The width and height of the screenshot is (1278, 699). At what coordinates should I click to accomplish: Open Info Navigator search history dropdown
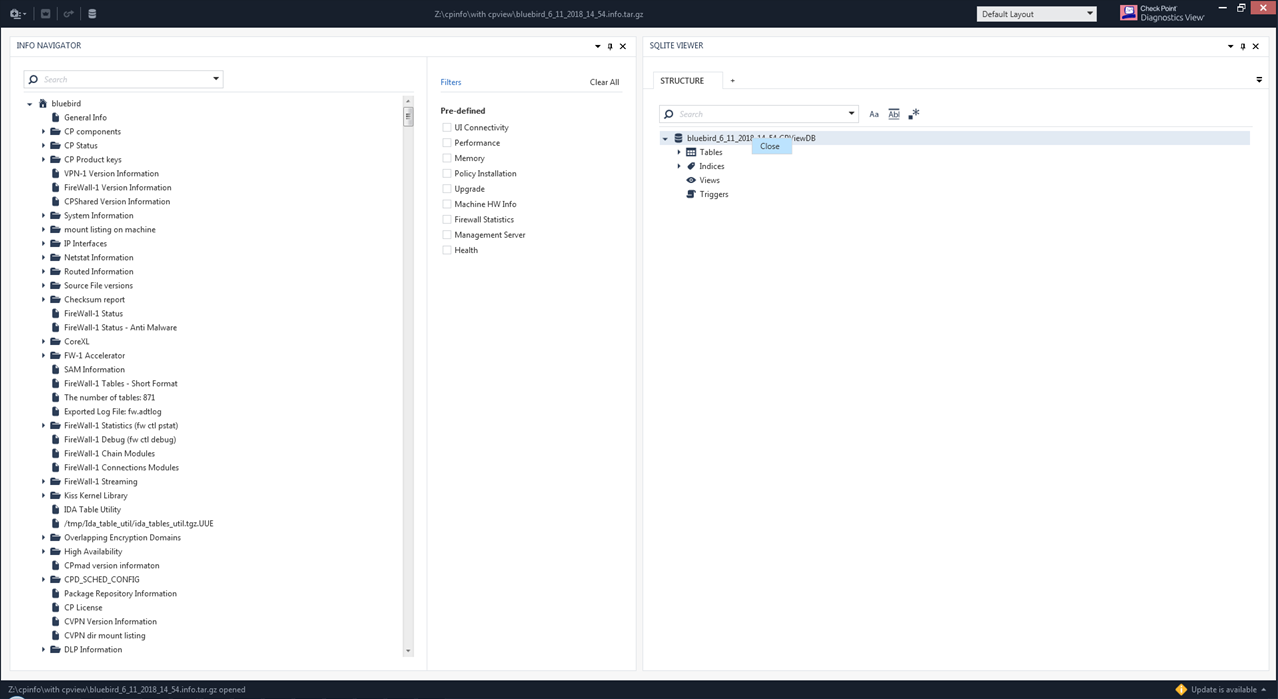[x=216, y=79]
